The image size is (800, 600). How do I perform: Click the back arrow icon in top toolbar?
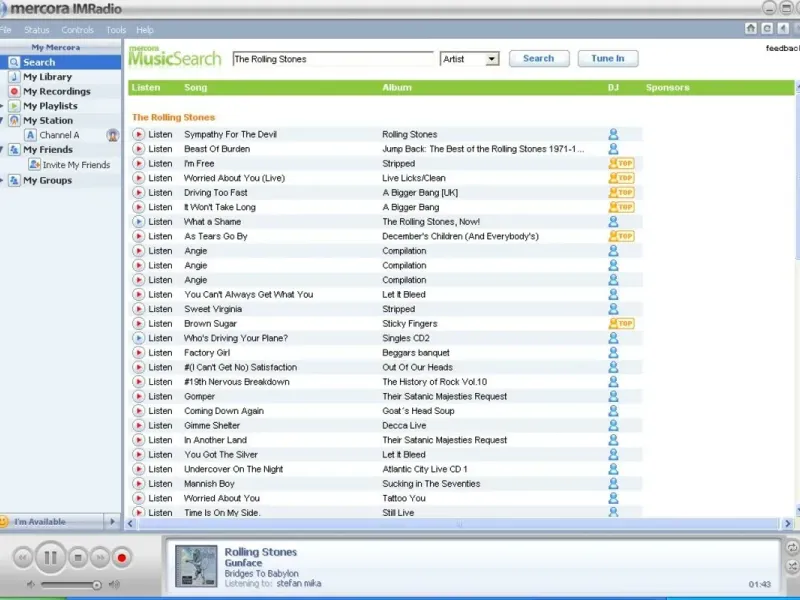(x=783, y=29)
